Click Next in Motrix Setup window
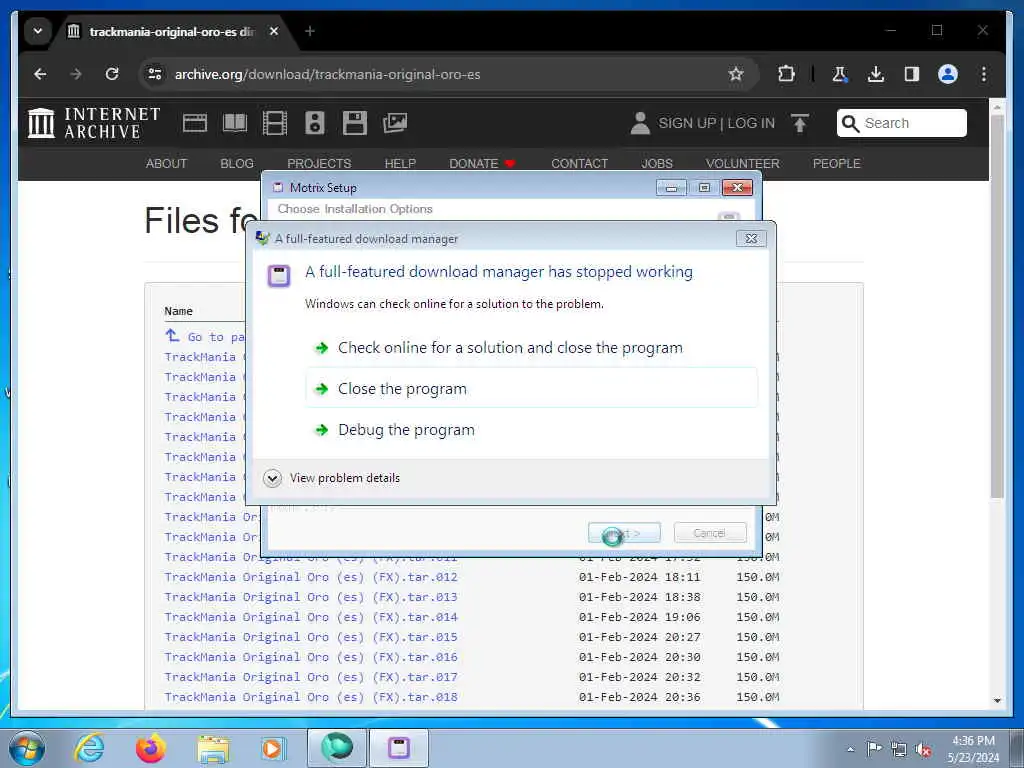Screen dimensions: 1024x768 click(x=624, y=533)
